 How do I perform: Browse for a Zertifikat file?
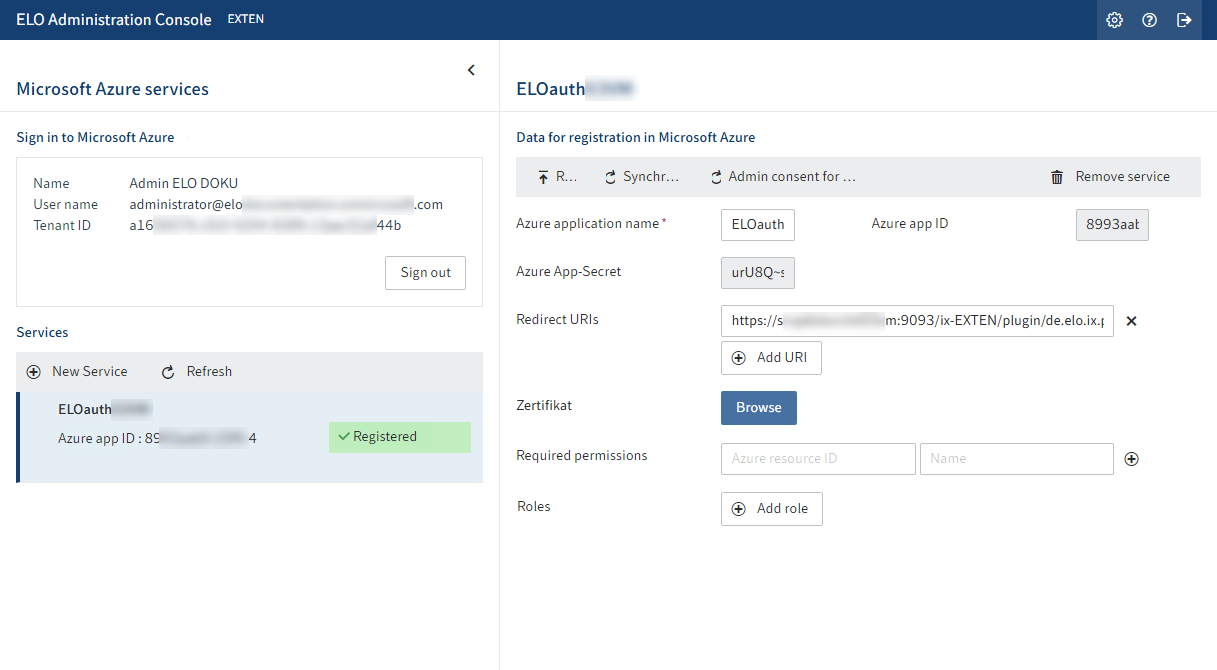pos(759,408)
